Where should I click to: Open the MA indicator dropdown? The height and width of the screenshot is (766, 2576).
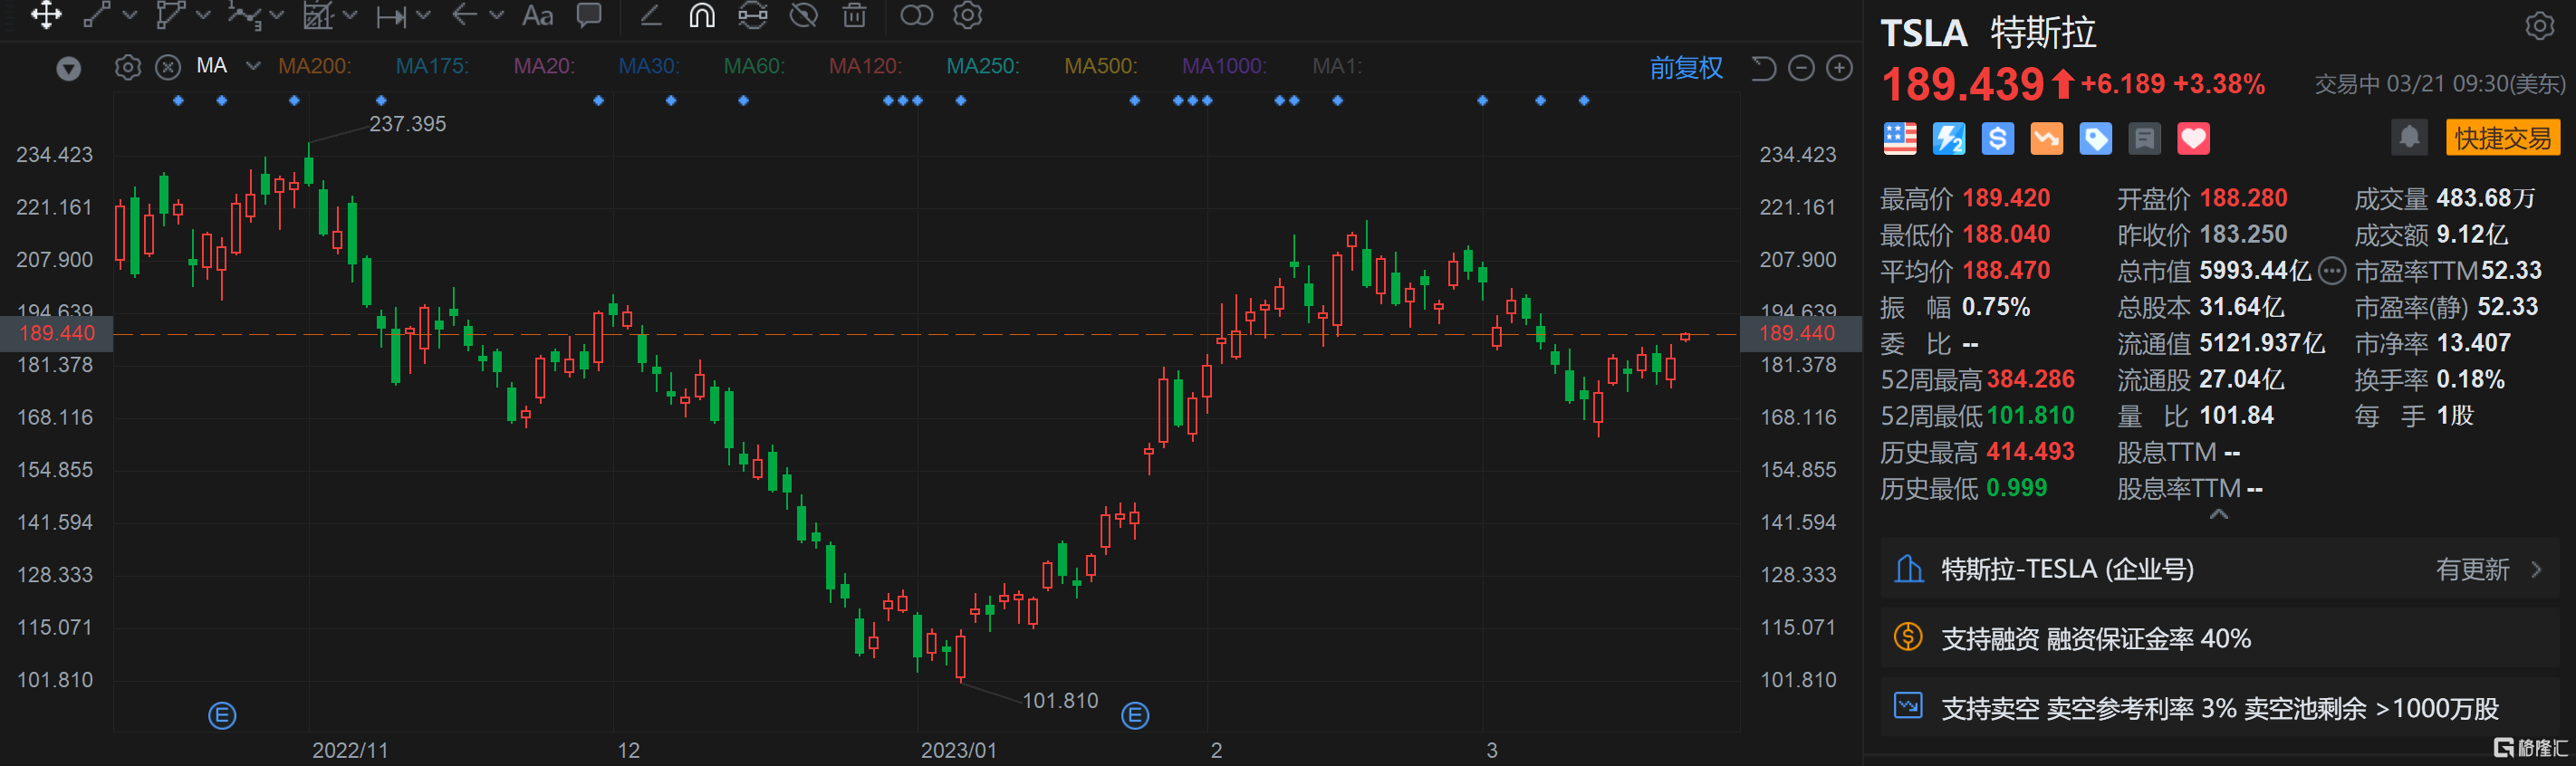(x=253, y=66)
